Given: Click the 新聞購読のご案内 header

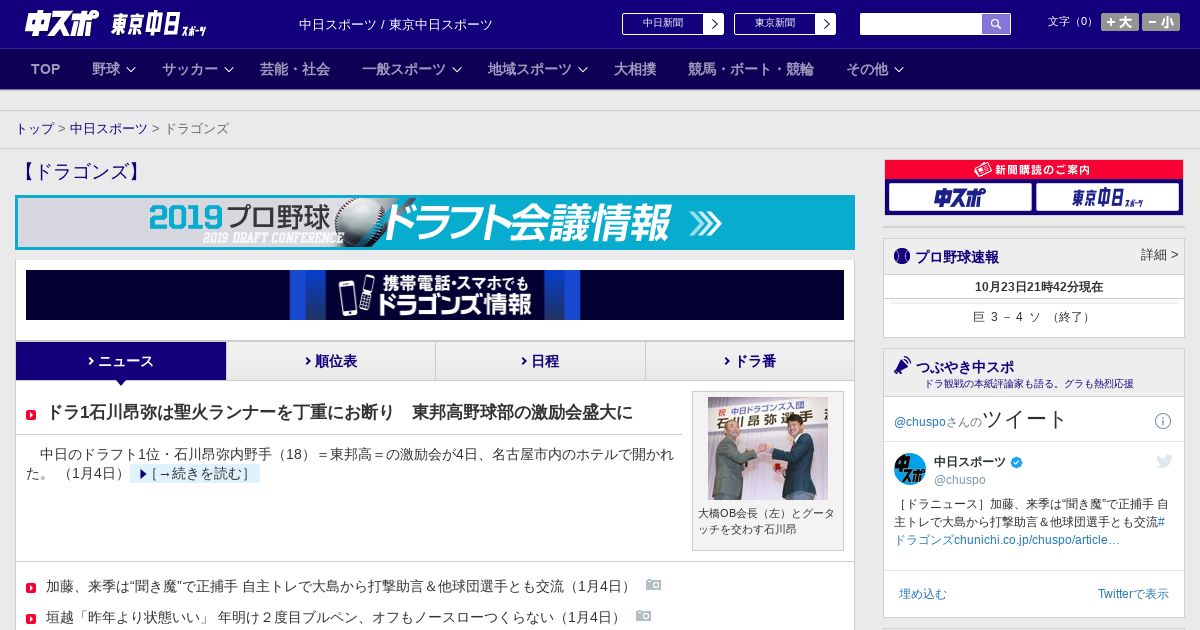Looking at the screenshot, I should click(x=1034, y=170).
